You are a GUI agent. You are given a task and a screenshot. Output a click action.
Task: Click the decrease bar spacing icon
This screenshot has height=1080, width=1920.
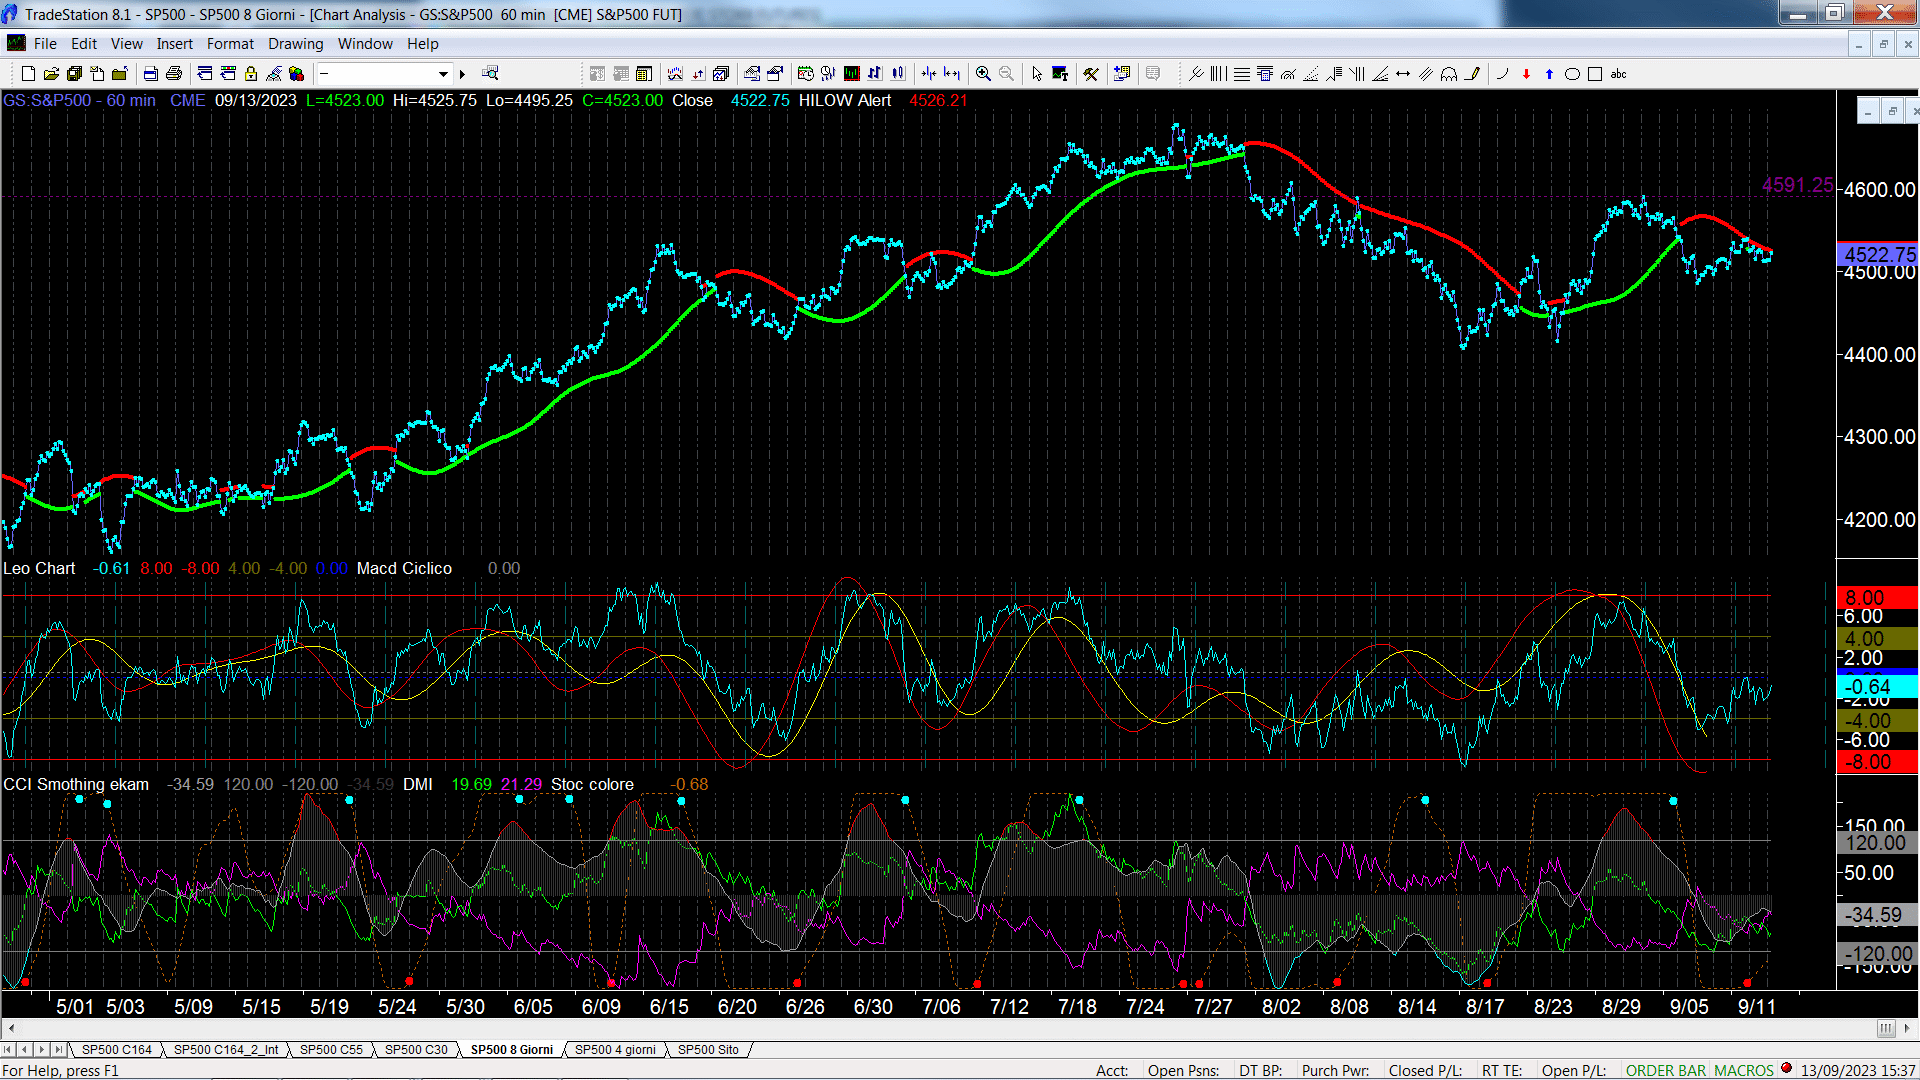[x=929, y=73]
